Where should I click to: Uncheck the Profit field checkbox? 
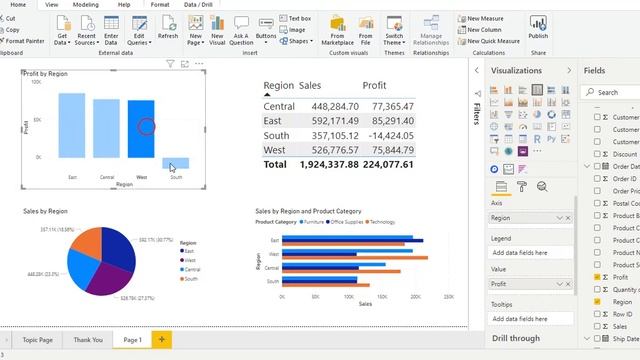click(597, 277)
